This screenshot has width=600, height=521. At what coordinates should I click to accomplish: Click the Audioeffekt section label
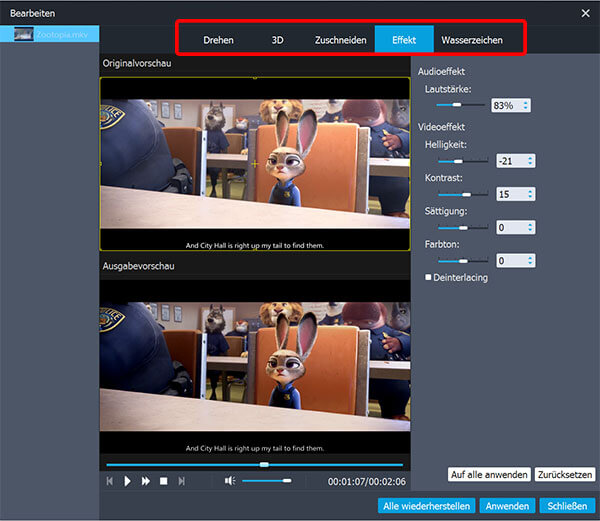tap(441, 72)
